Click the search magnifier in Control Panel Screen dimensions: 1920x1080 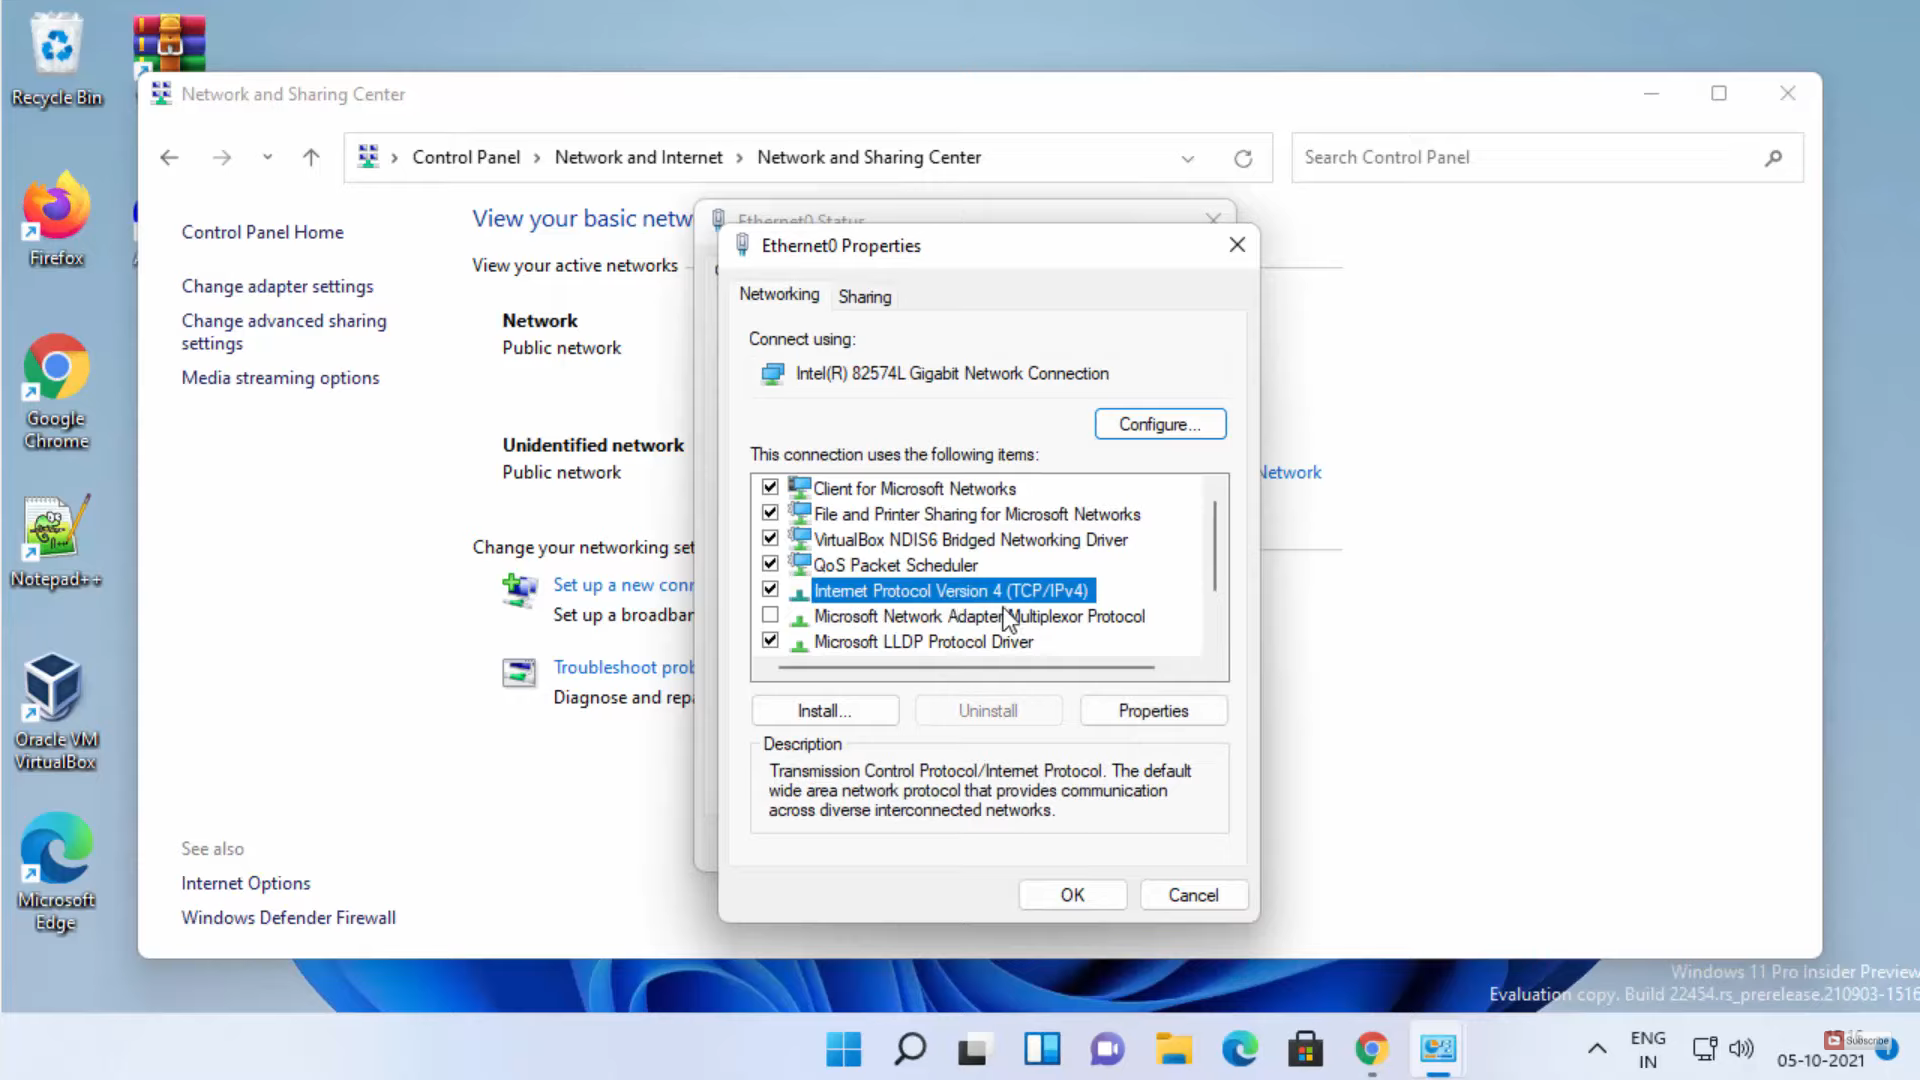[1773, 158]
